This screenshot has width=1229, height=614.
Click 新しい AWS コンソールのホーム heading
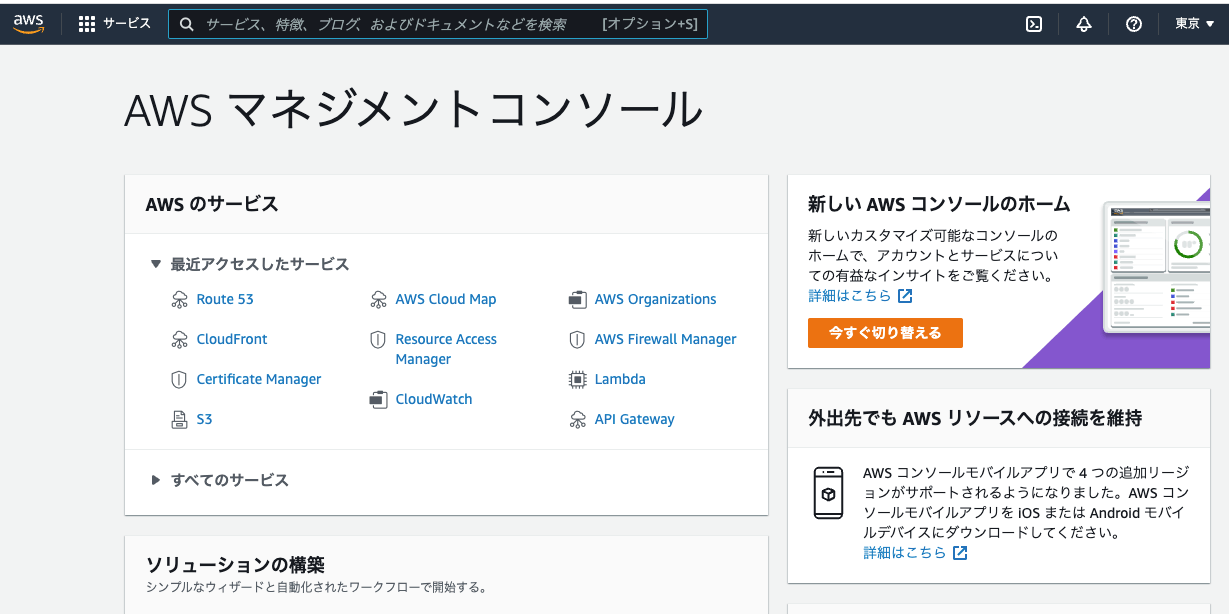[x=939, y=204]
